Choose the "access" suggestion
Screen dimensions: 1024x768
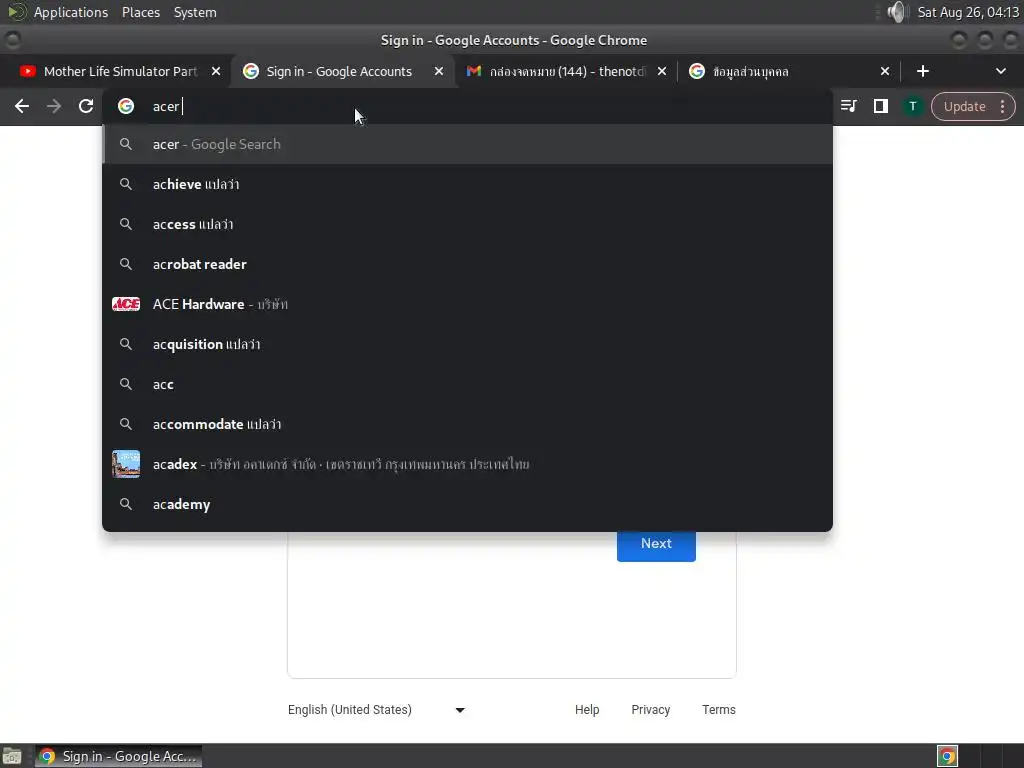pos(468,224)
